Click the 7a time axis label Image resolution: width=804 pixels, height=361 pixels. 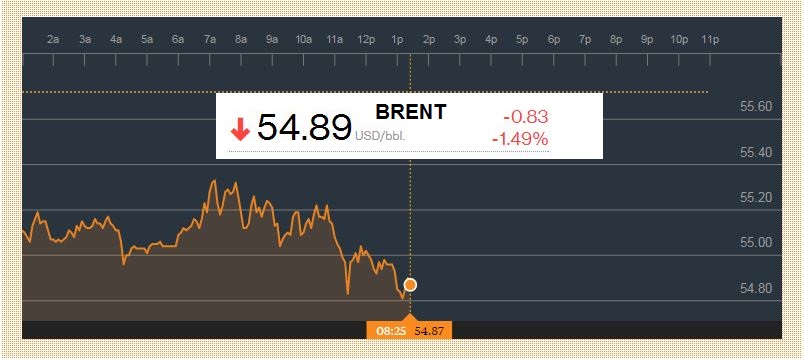209,39
